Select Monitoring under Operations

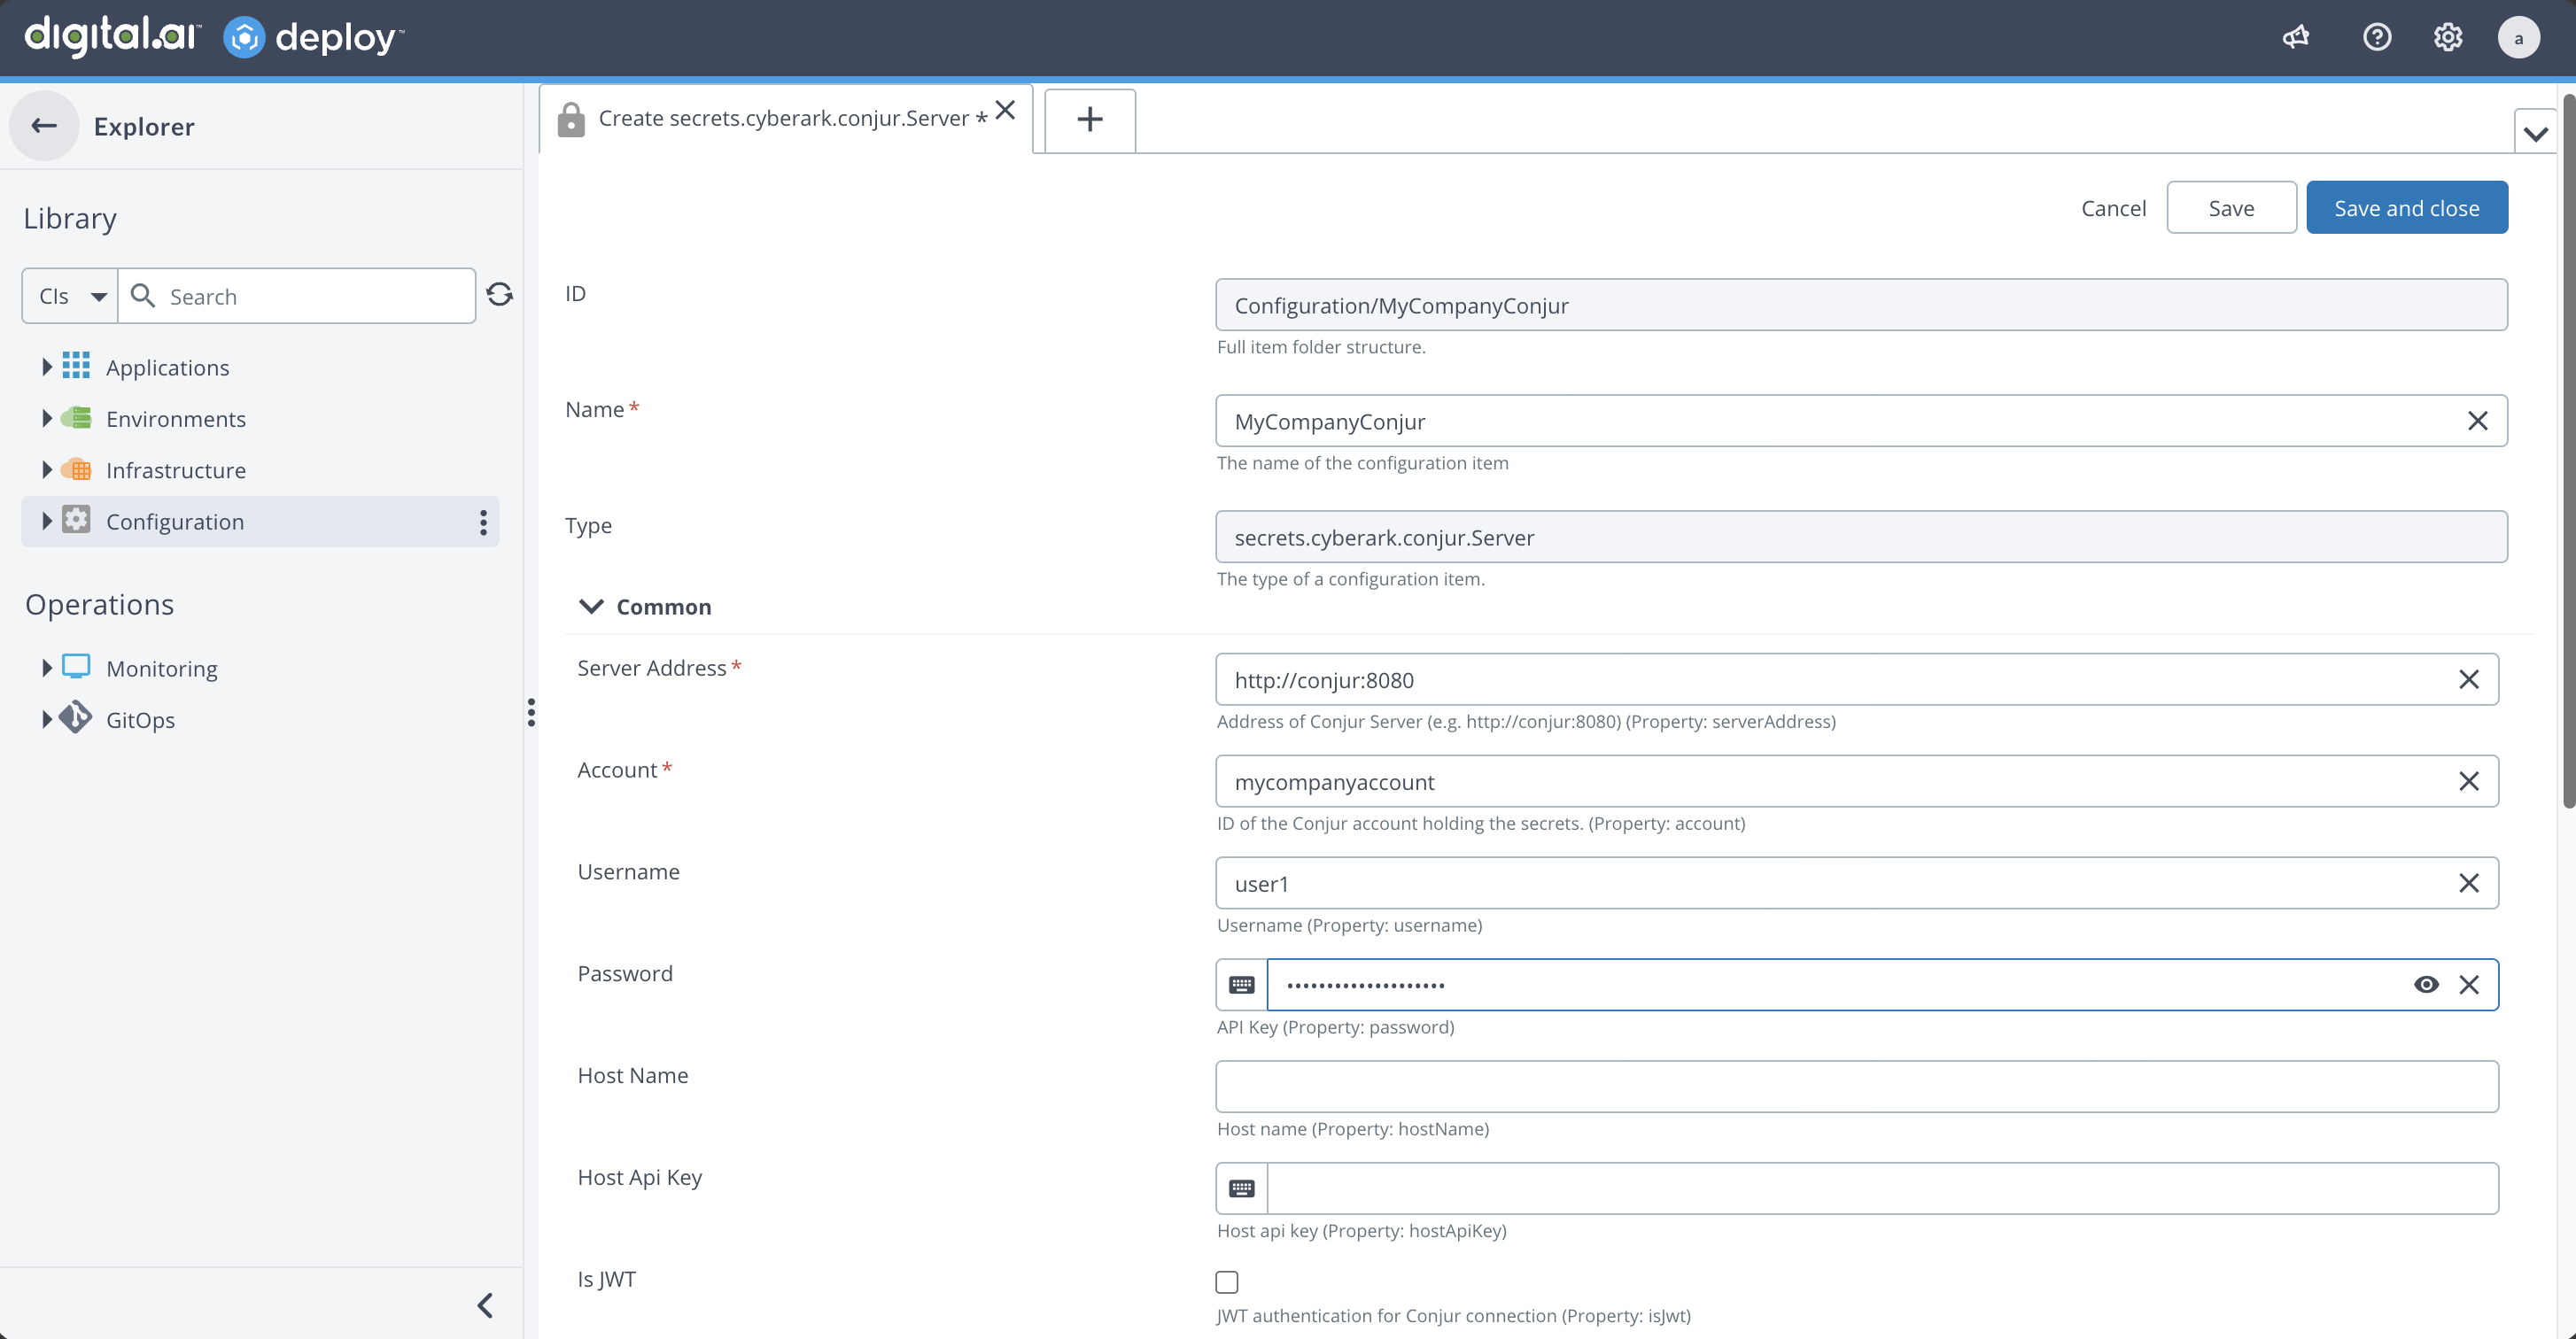click(x=162, y=668)
